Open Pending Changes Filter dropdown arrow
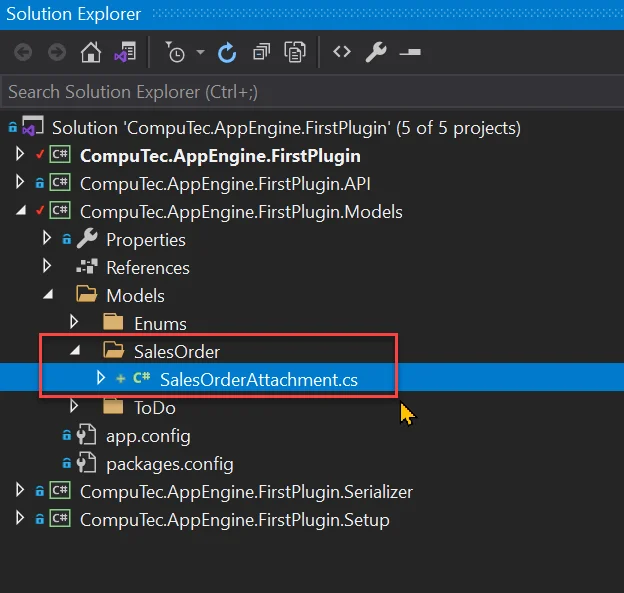 point(200,52)
